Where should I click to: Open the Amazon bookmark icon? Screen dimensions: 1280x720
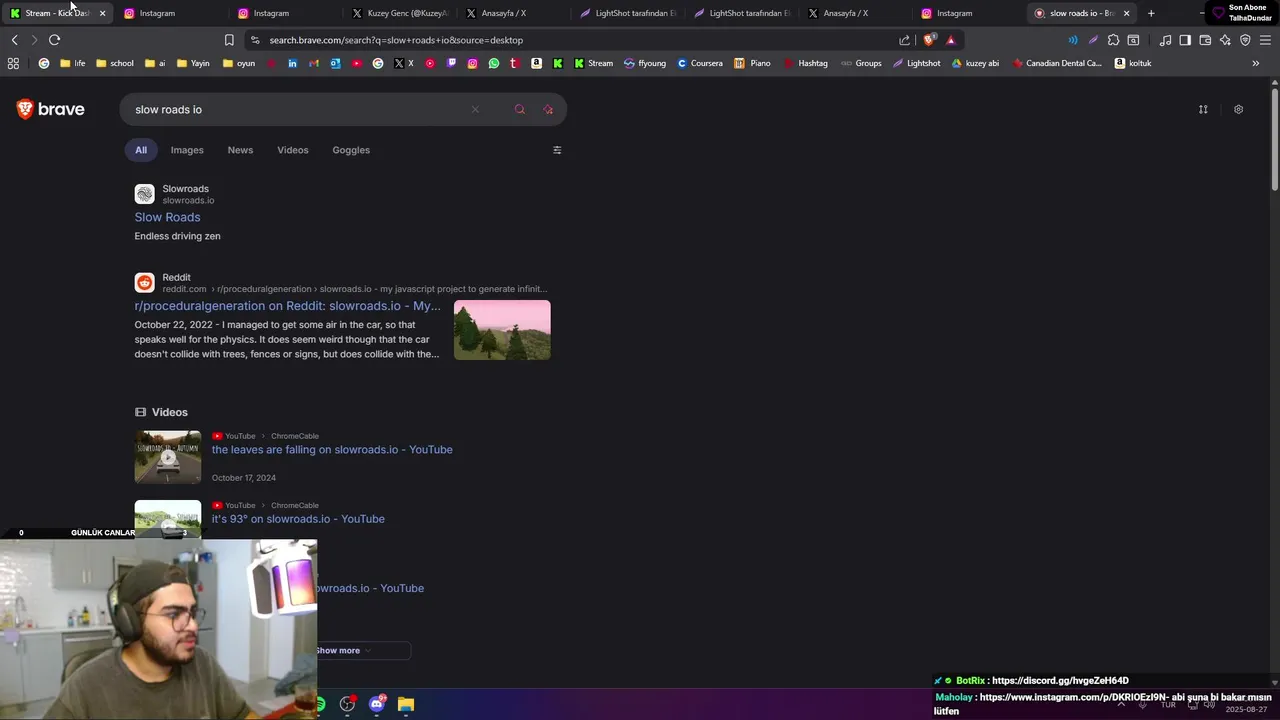[x=536, y=63]
